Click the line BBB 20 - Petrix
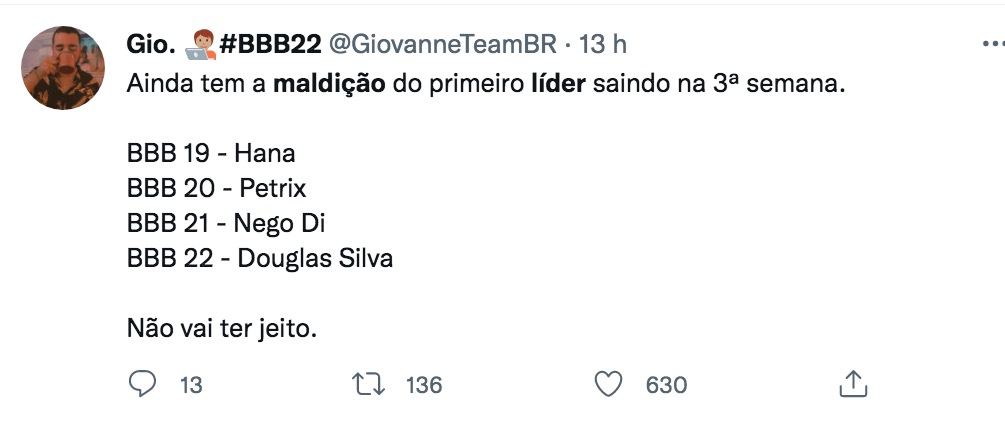 tap(216, 189)
